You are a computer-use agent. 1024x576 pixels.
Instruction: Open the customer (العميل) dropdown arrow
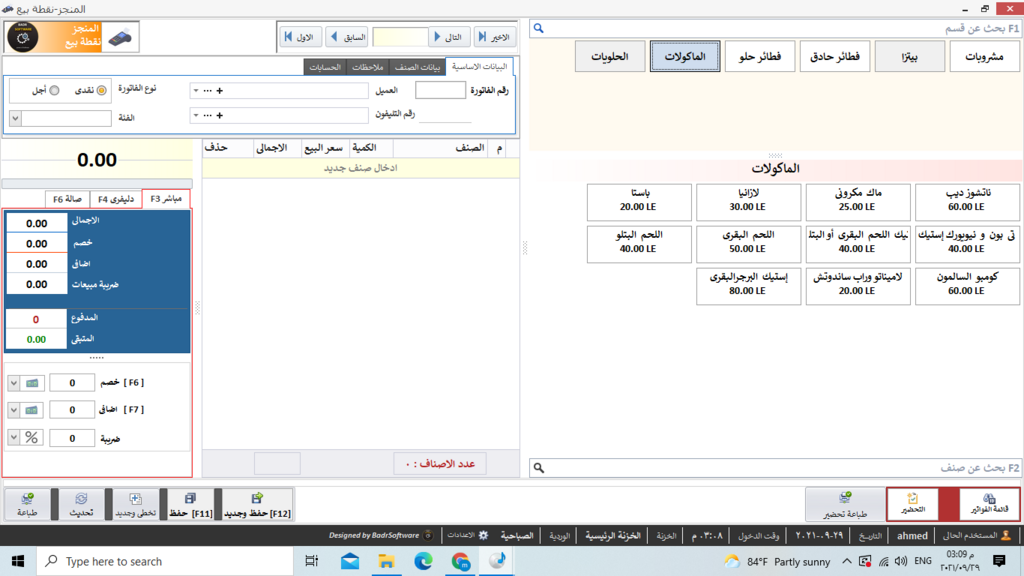(195, 91)
